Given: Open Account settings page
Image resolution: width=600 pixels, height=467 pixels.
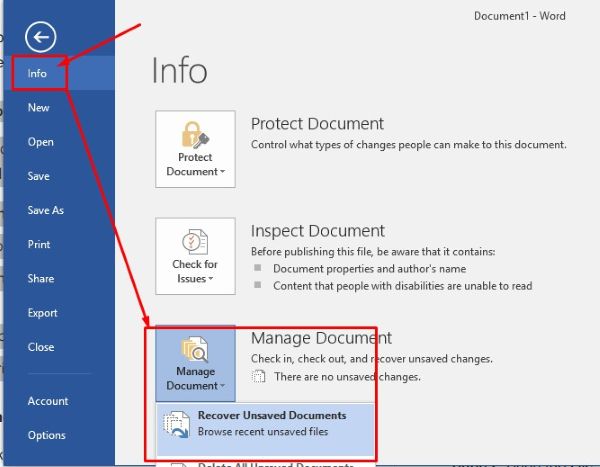Looking at the screenshot, I should coord(48,401).
